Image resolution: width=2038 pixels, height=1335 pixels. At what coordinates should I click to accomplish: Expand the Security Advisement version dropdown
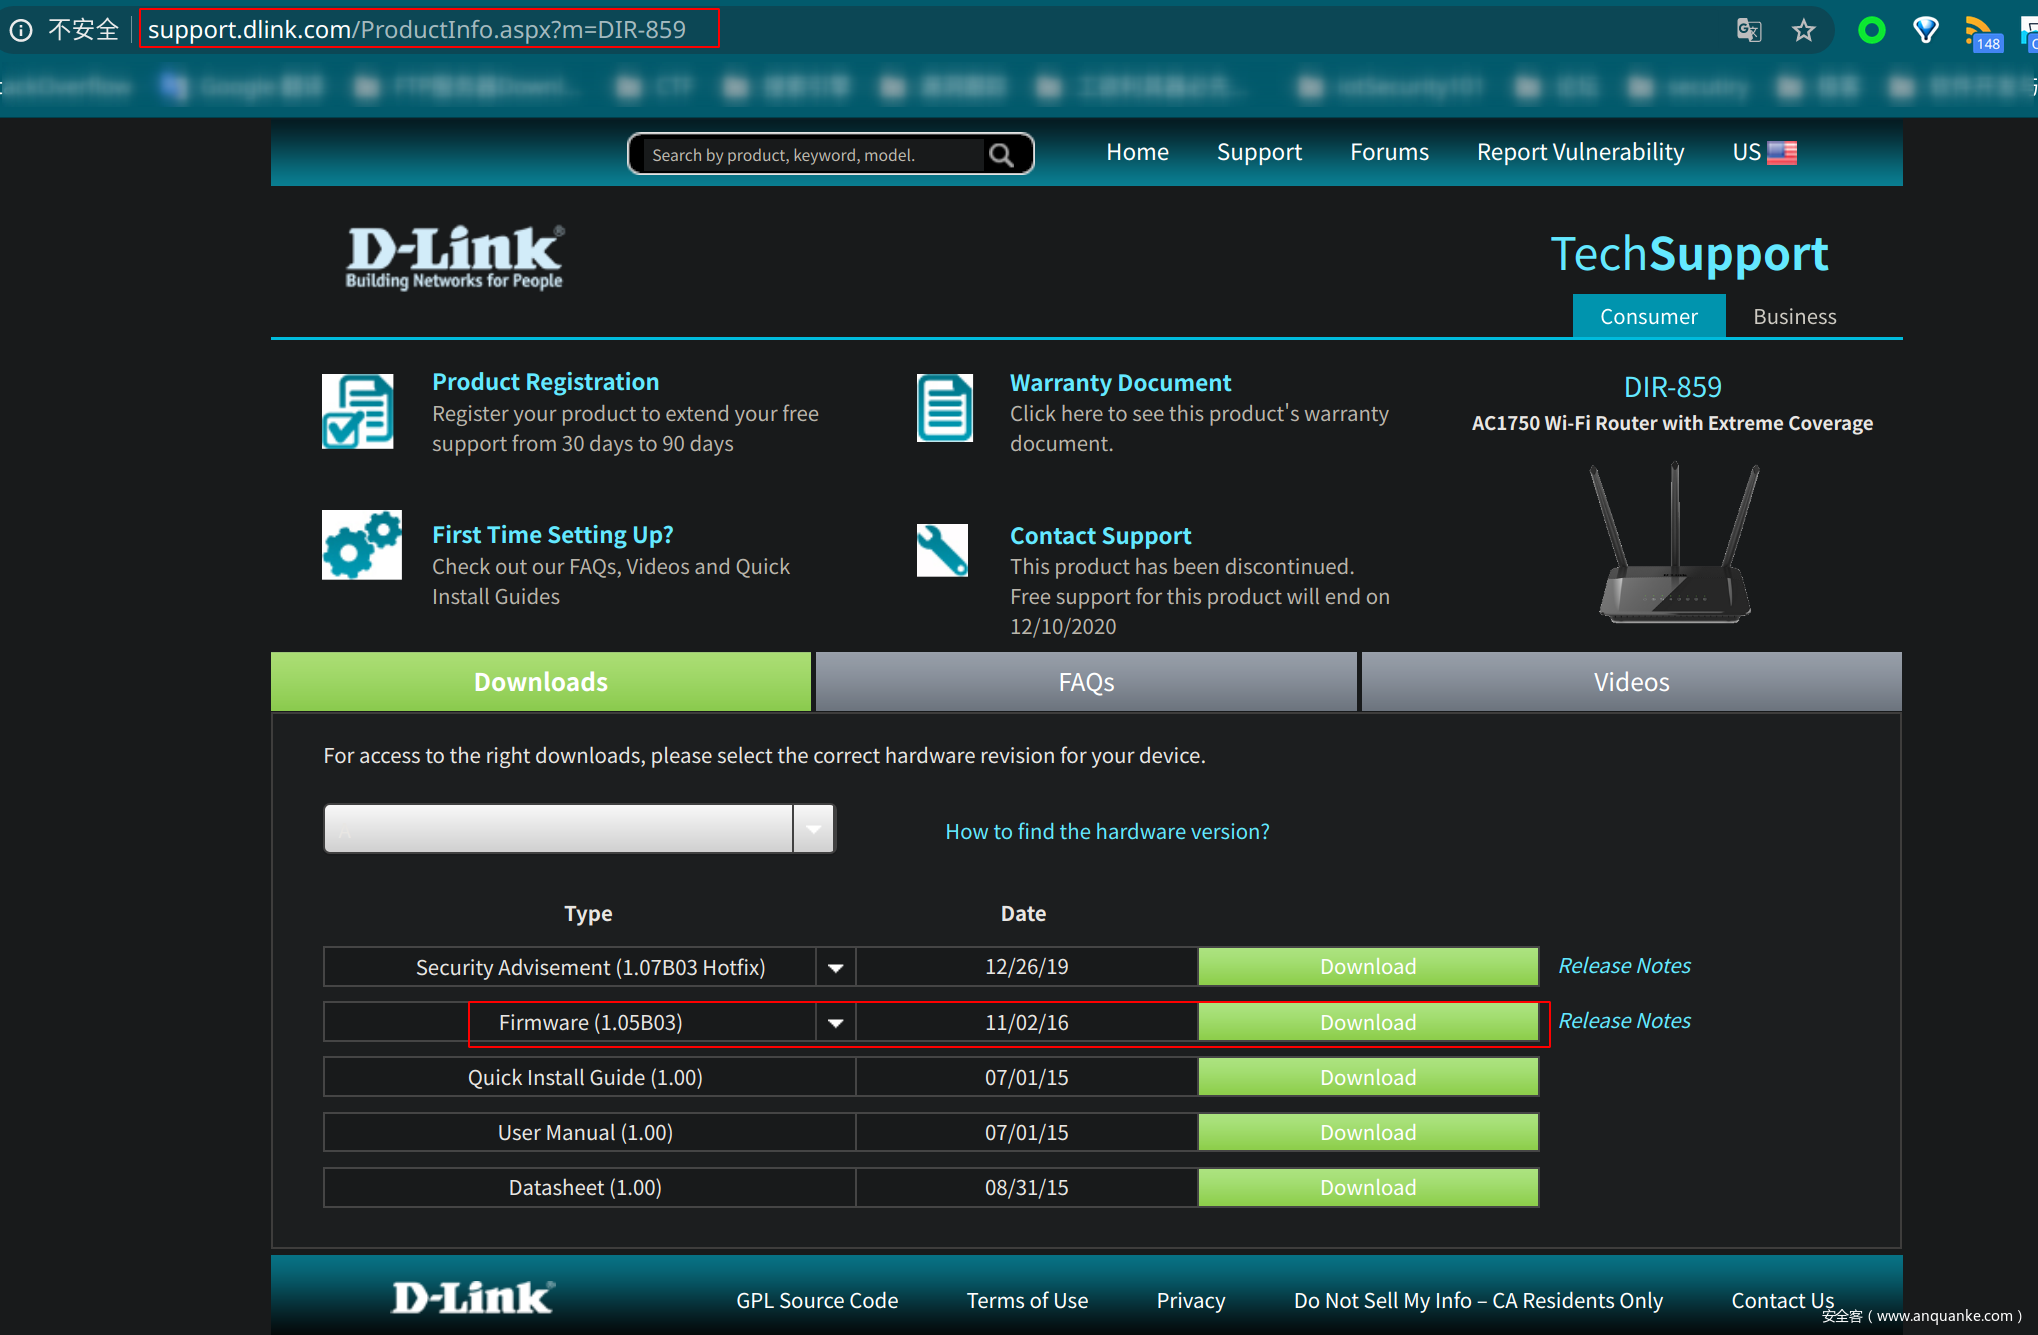835,967
